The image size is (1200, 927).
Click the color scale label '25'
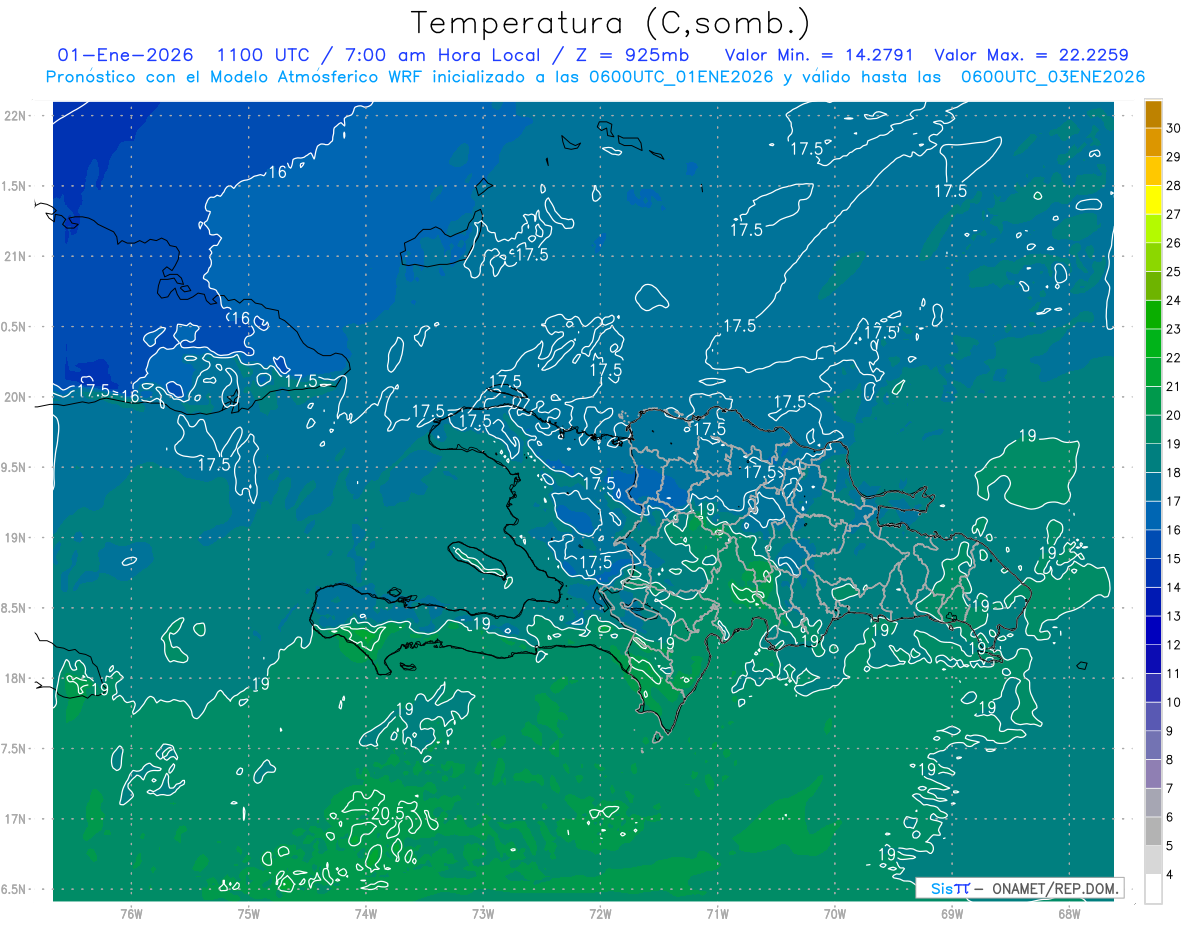[1174, 271]
